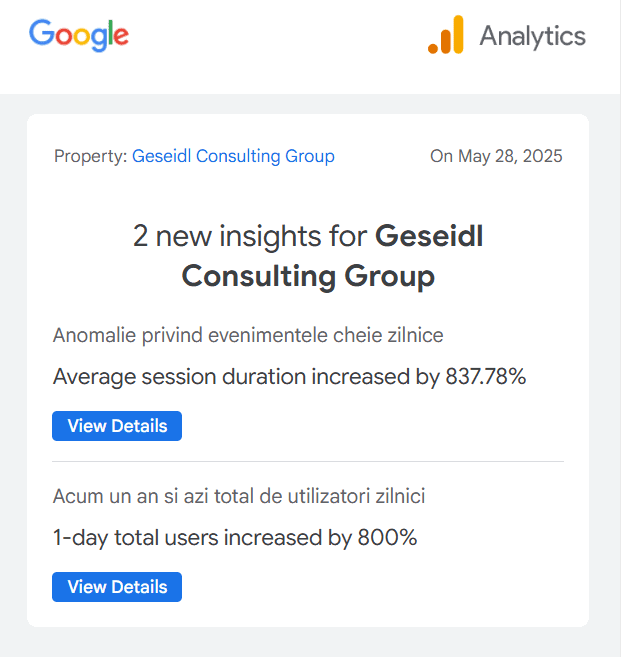Click the Google logo
This screenshot has width=623, height=657.
coord(79,35)
